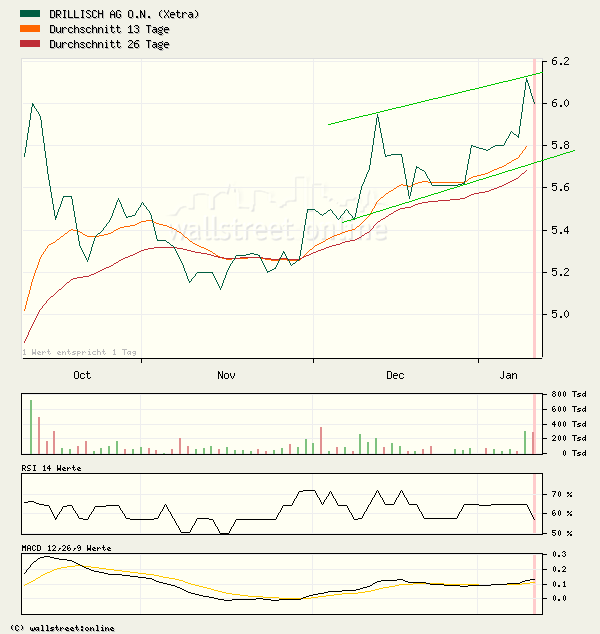Click the 5.2 price axis value
This screenshot has width=600, height=634.
pos(560,272)
